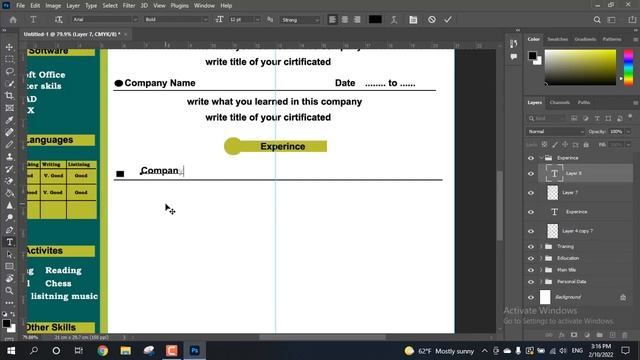
Task: Select the Frame tool
Action: 9,108
